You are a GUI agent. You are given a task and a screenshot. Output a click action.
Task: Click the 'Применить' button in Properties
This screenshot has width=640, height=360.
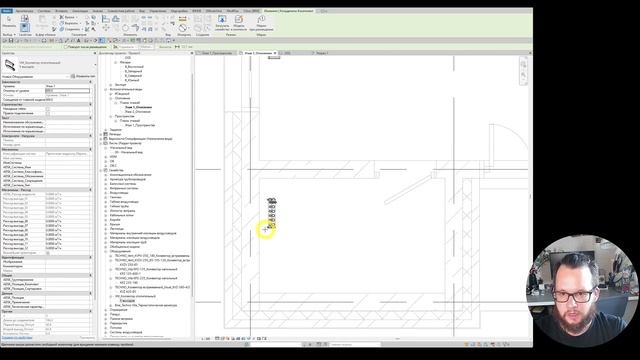coord(87,338)
